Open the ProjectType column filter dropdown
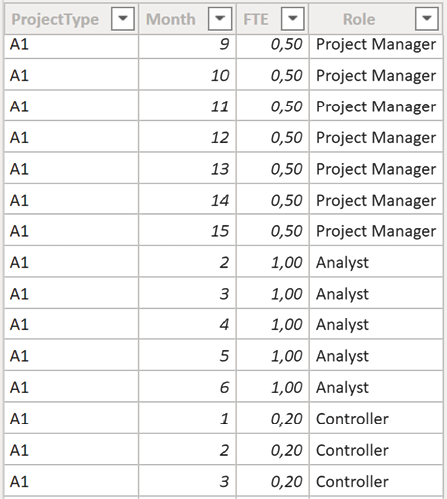 point(123,19)
